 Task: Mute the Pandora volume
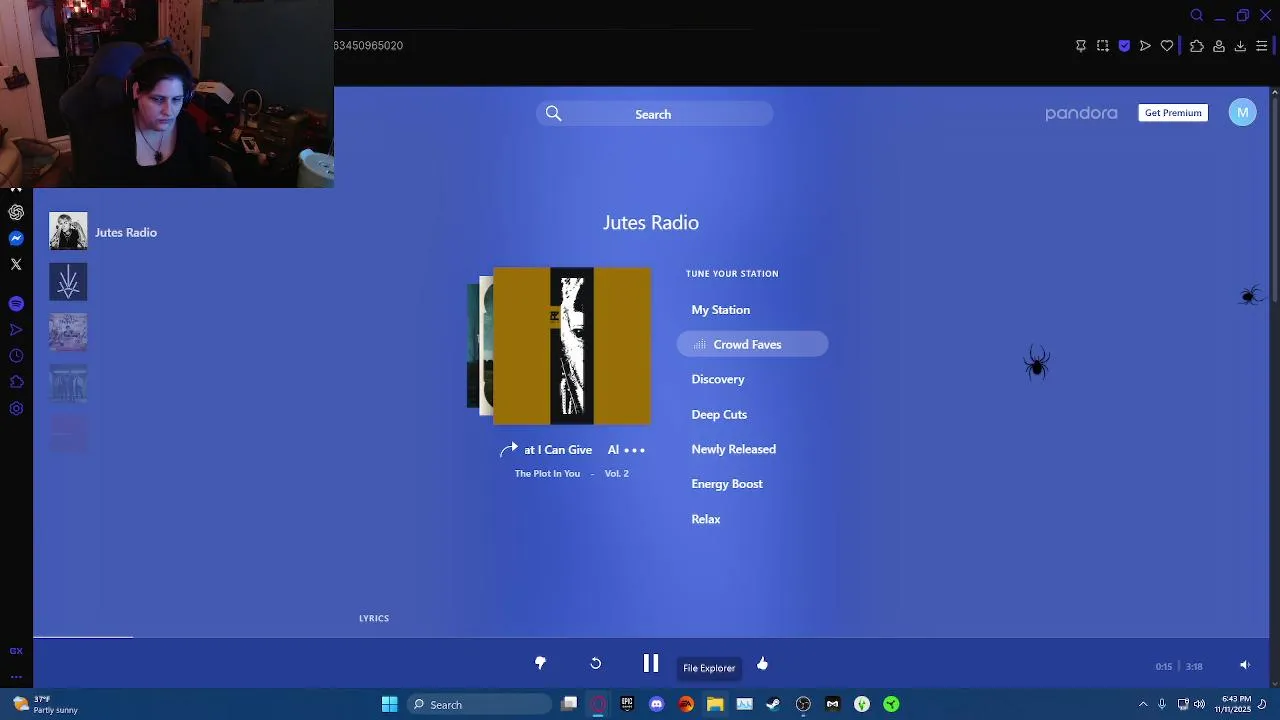point(1245,665)
